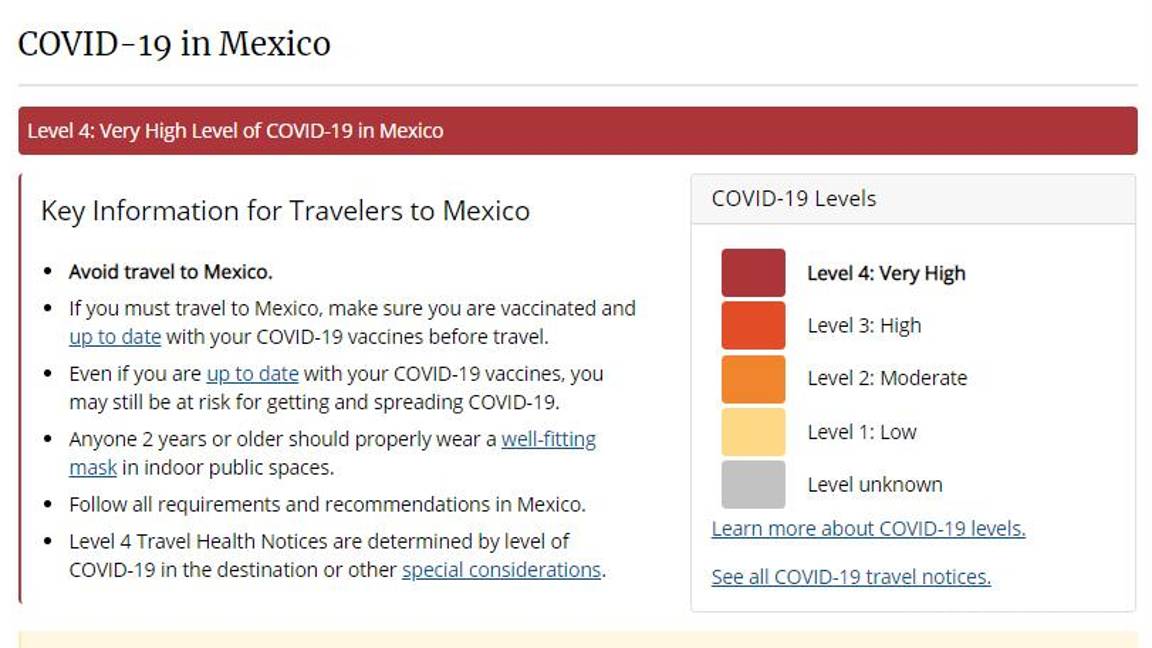Select the Level 2 Moderate orange swatch

pyautogui.click(x=753, y=378)
